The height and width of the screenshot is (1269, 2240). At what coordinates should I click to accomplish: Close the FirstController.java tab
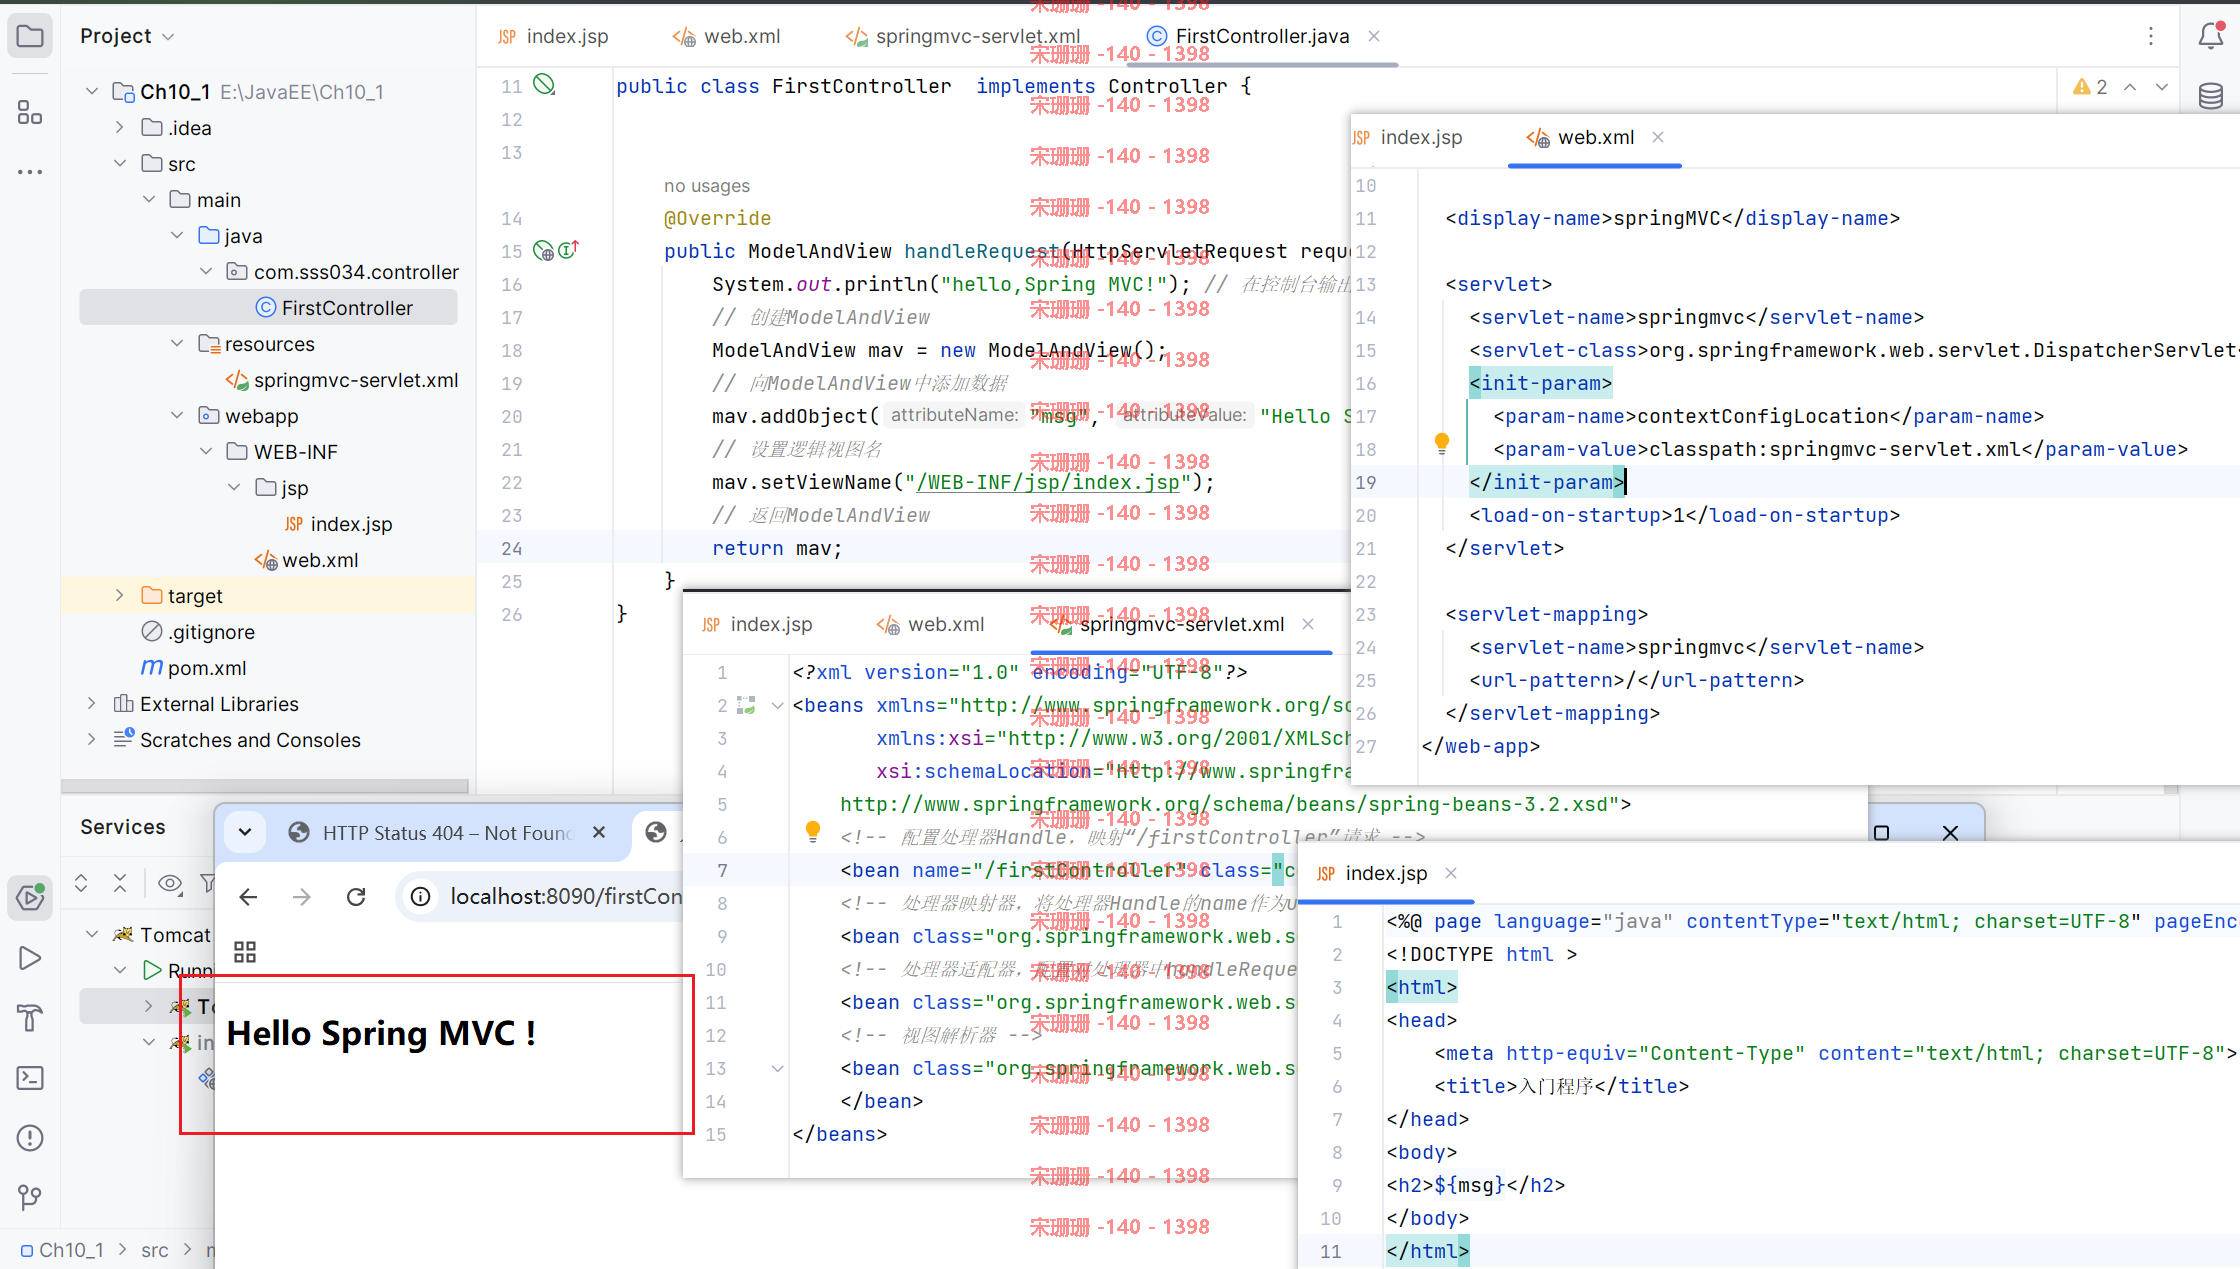[1374, 36]
